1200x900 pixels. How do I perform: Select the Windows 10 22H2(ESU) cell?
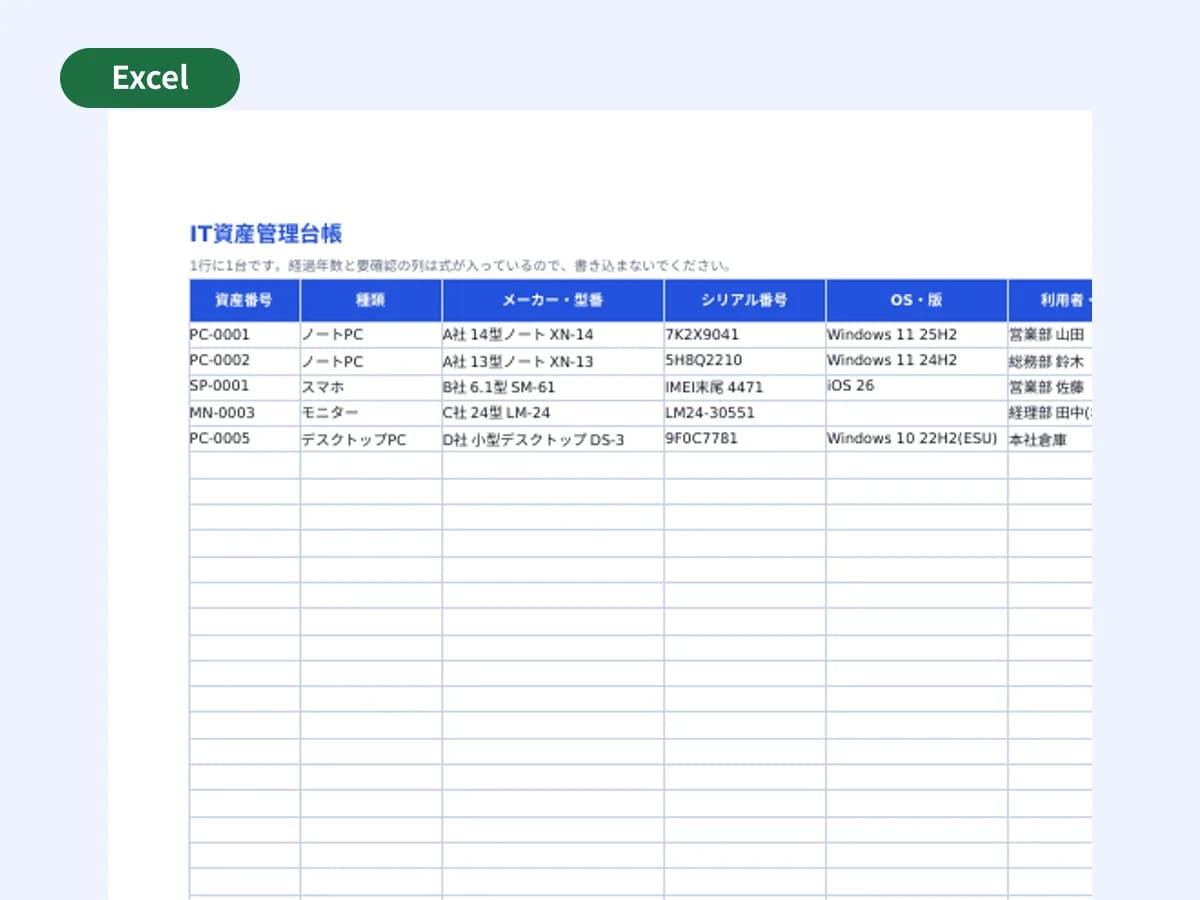point(917,439)
